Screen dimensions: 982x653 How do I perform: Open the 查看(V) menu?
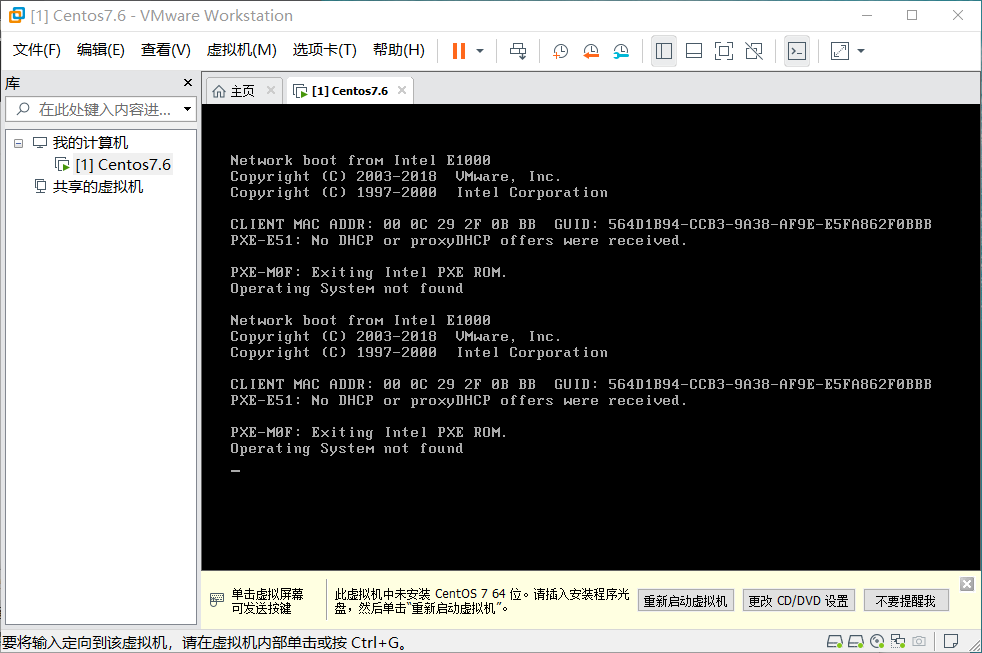[165, 50]
